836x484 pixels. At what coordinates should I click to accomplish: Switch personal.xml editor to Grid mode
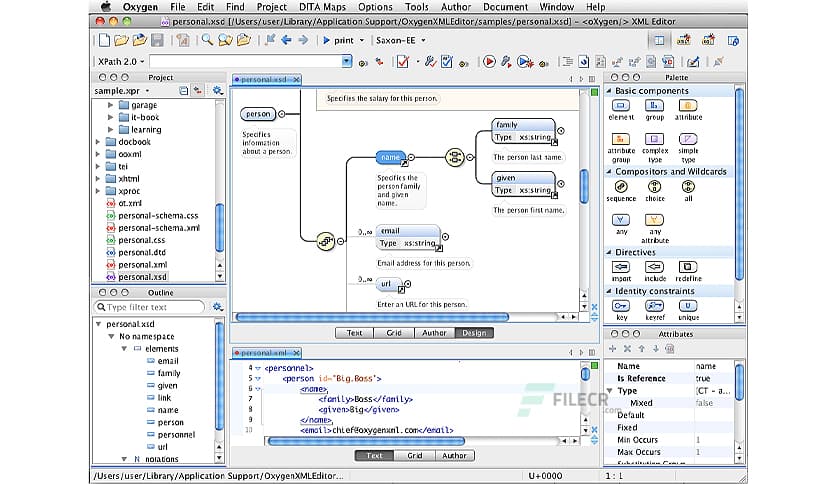click(414, 456)
